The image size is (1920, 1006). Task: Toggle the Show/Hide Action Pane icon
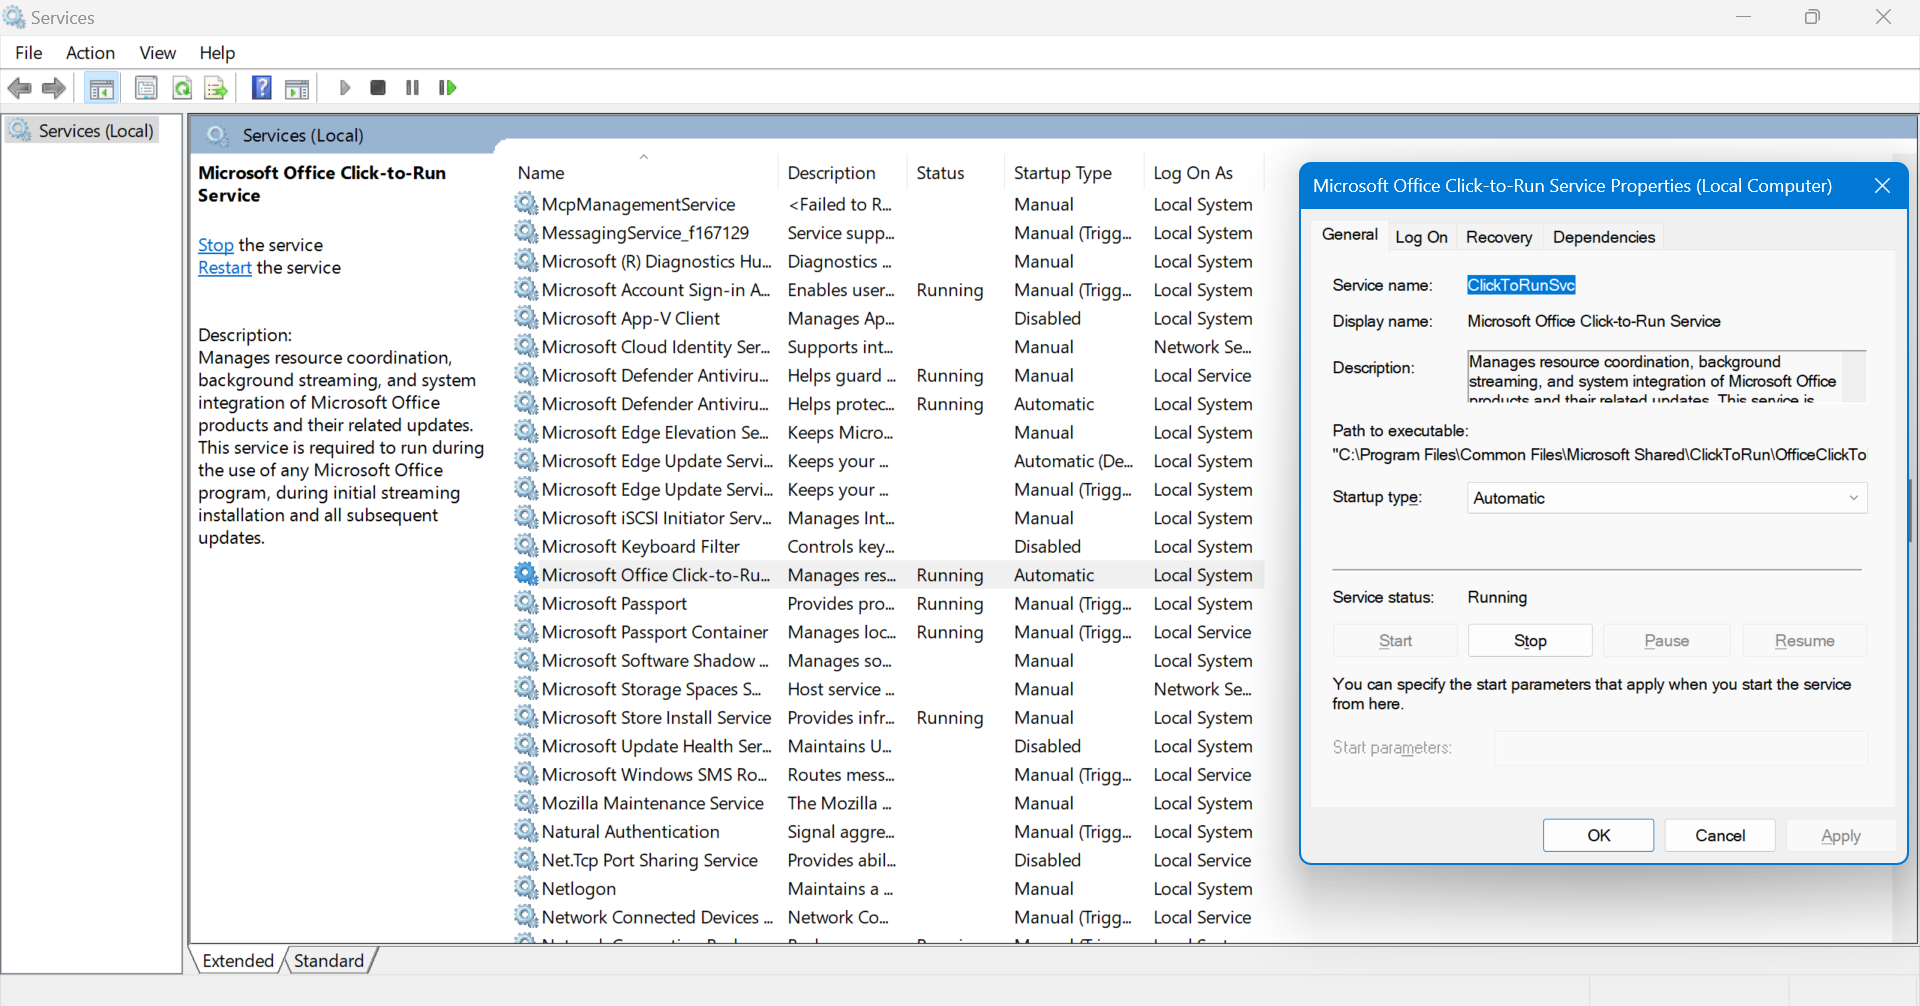(297, 88)
